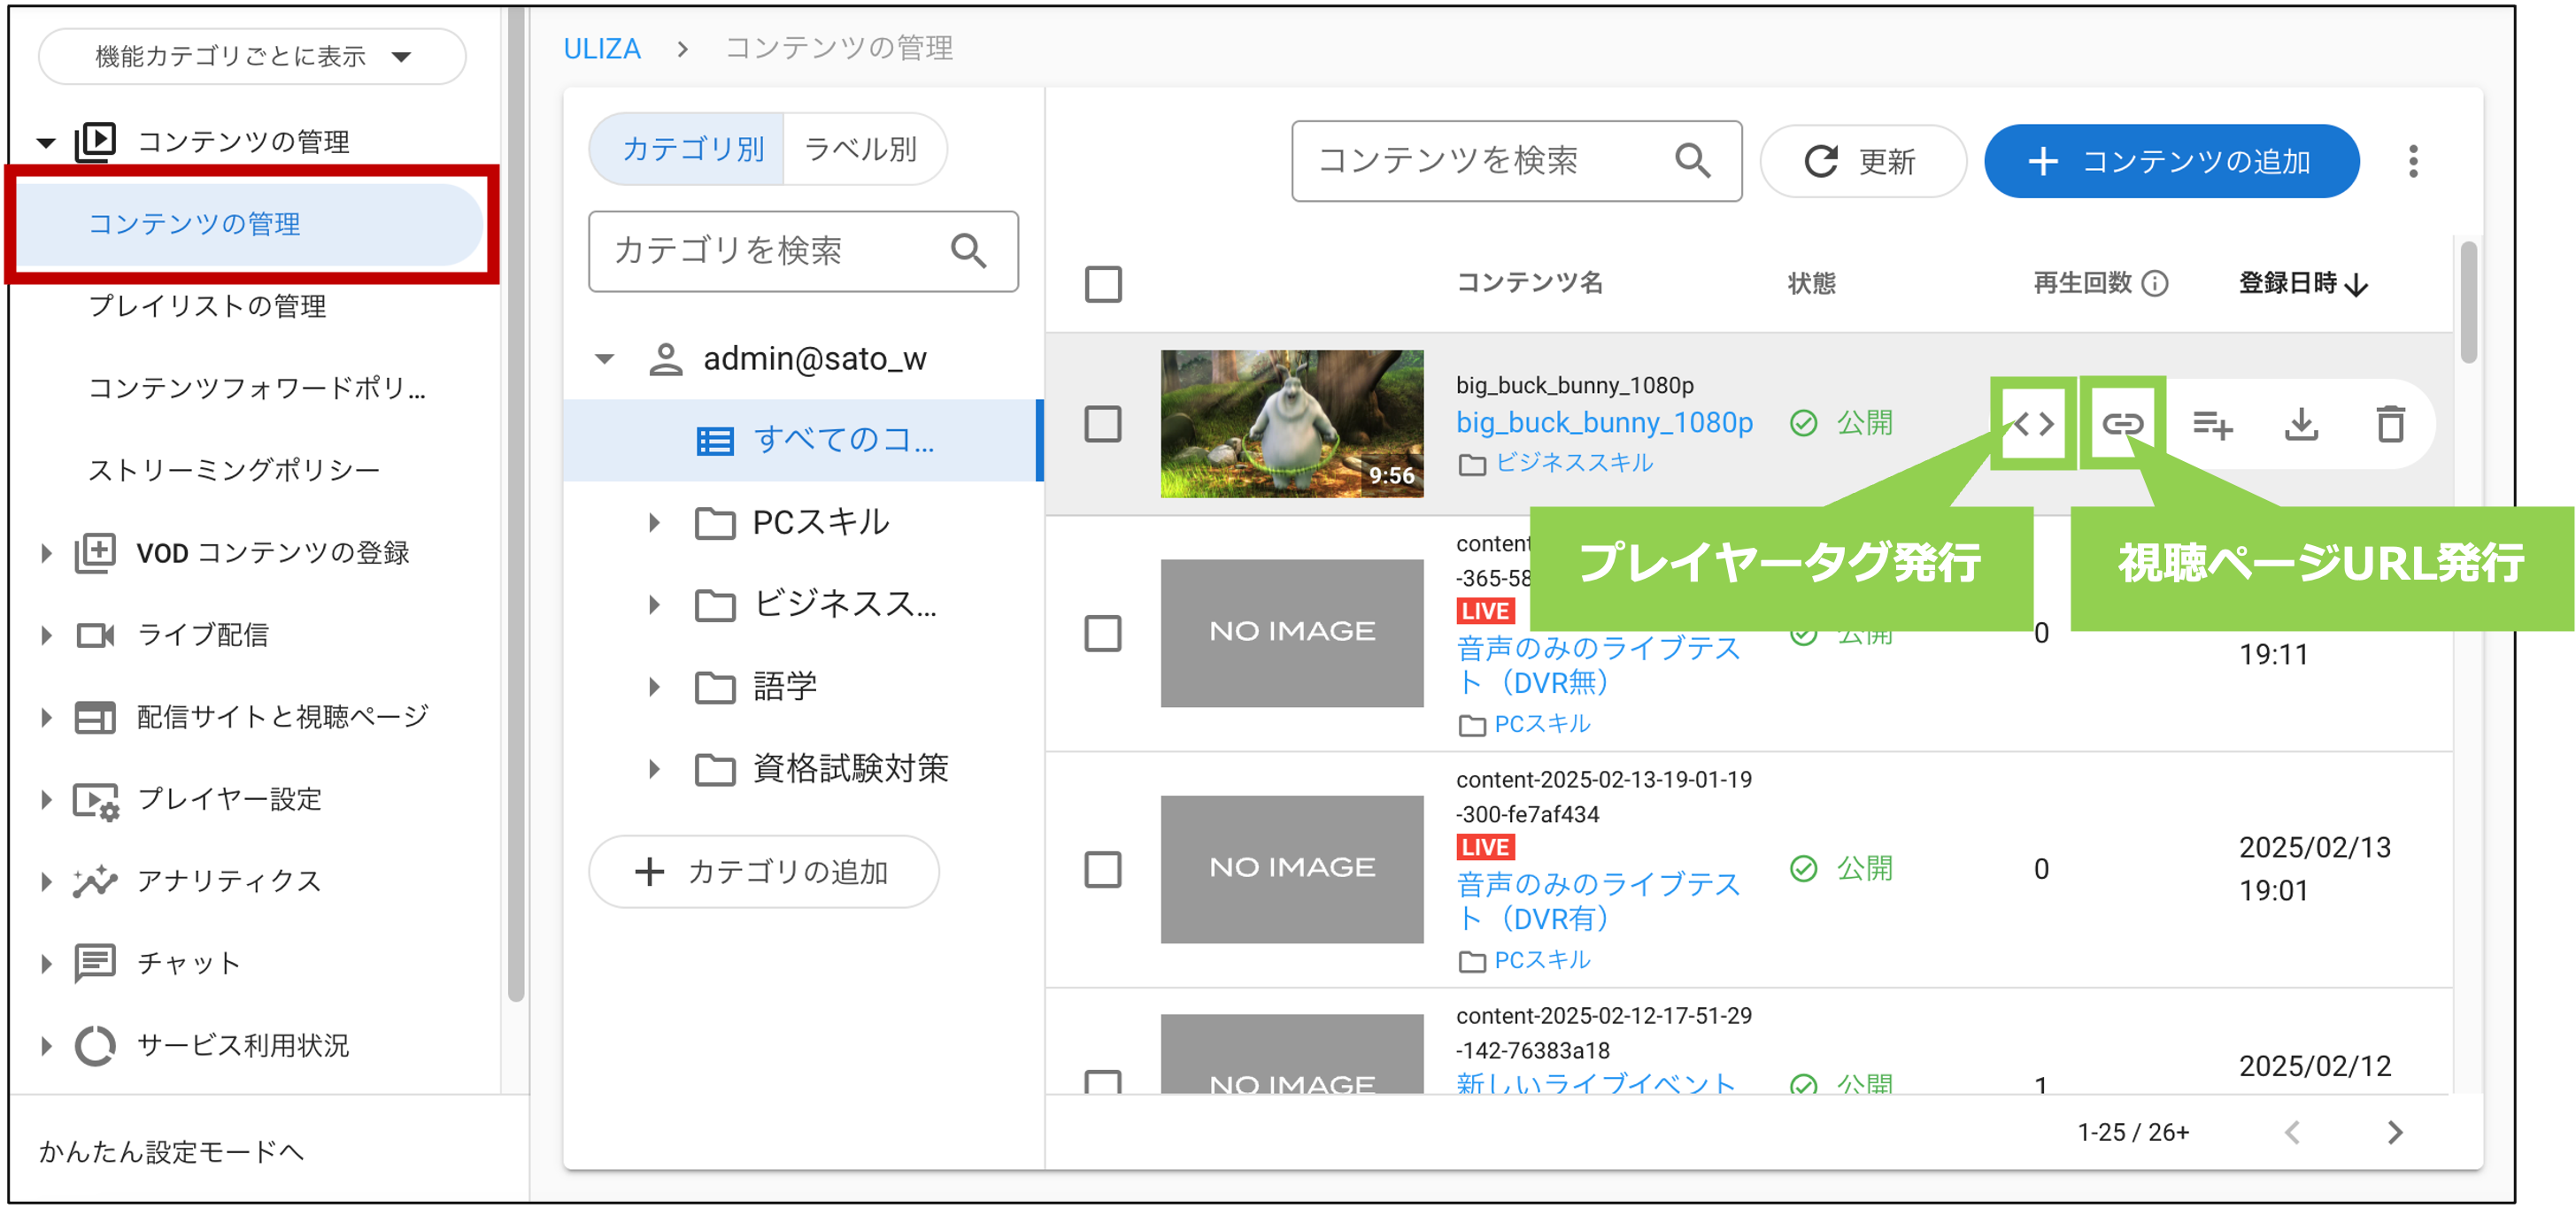
Task: Tick the checkbox for big_buck_bunny_1080p row
Action: (x=1103, y=424)
